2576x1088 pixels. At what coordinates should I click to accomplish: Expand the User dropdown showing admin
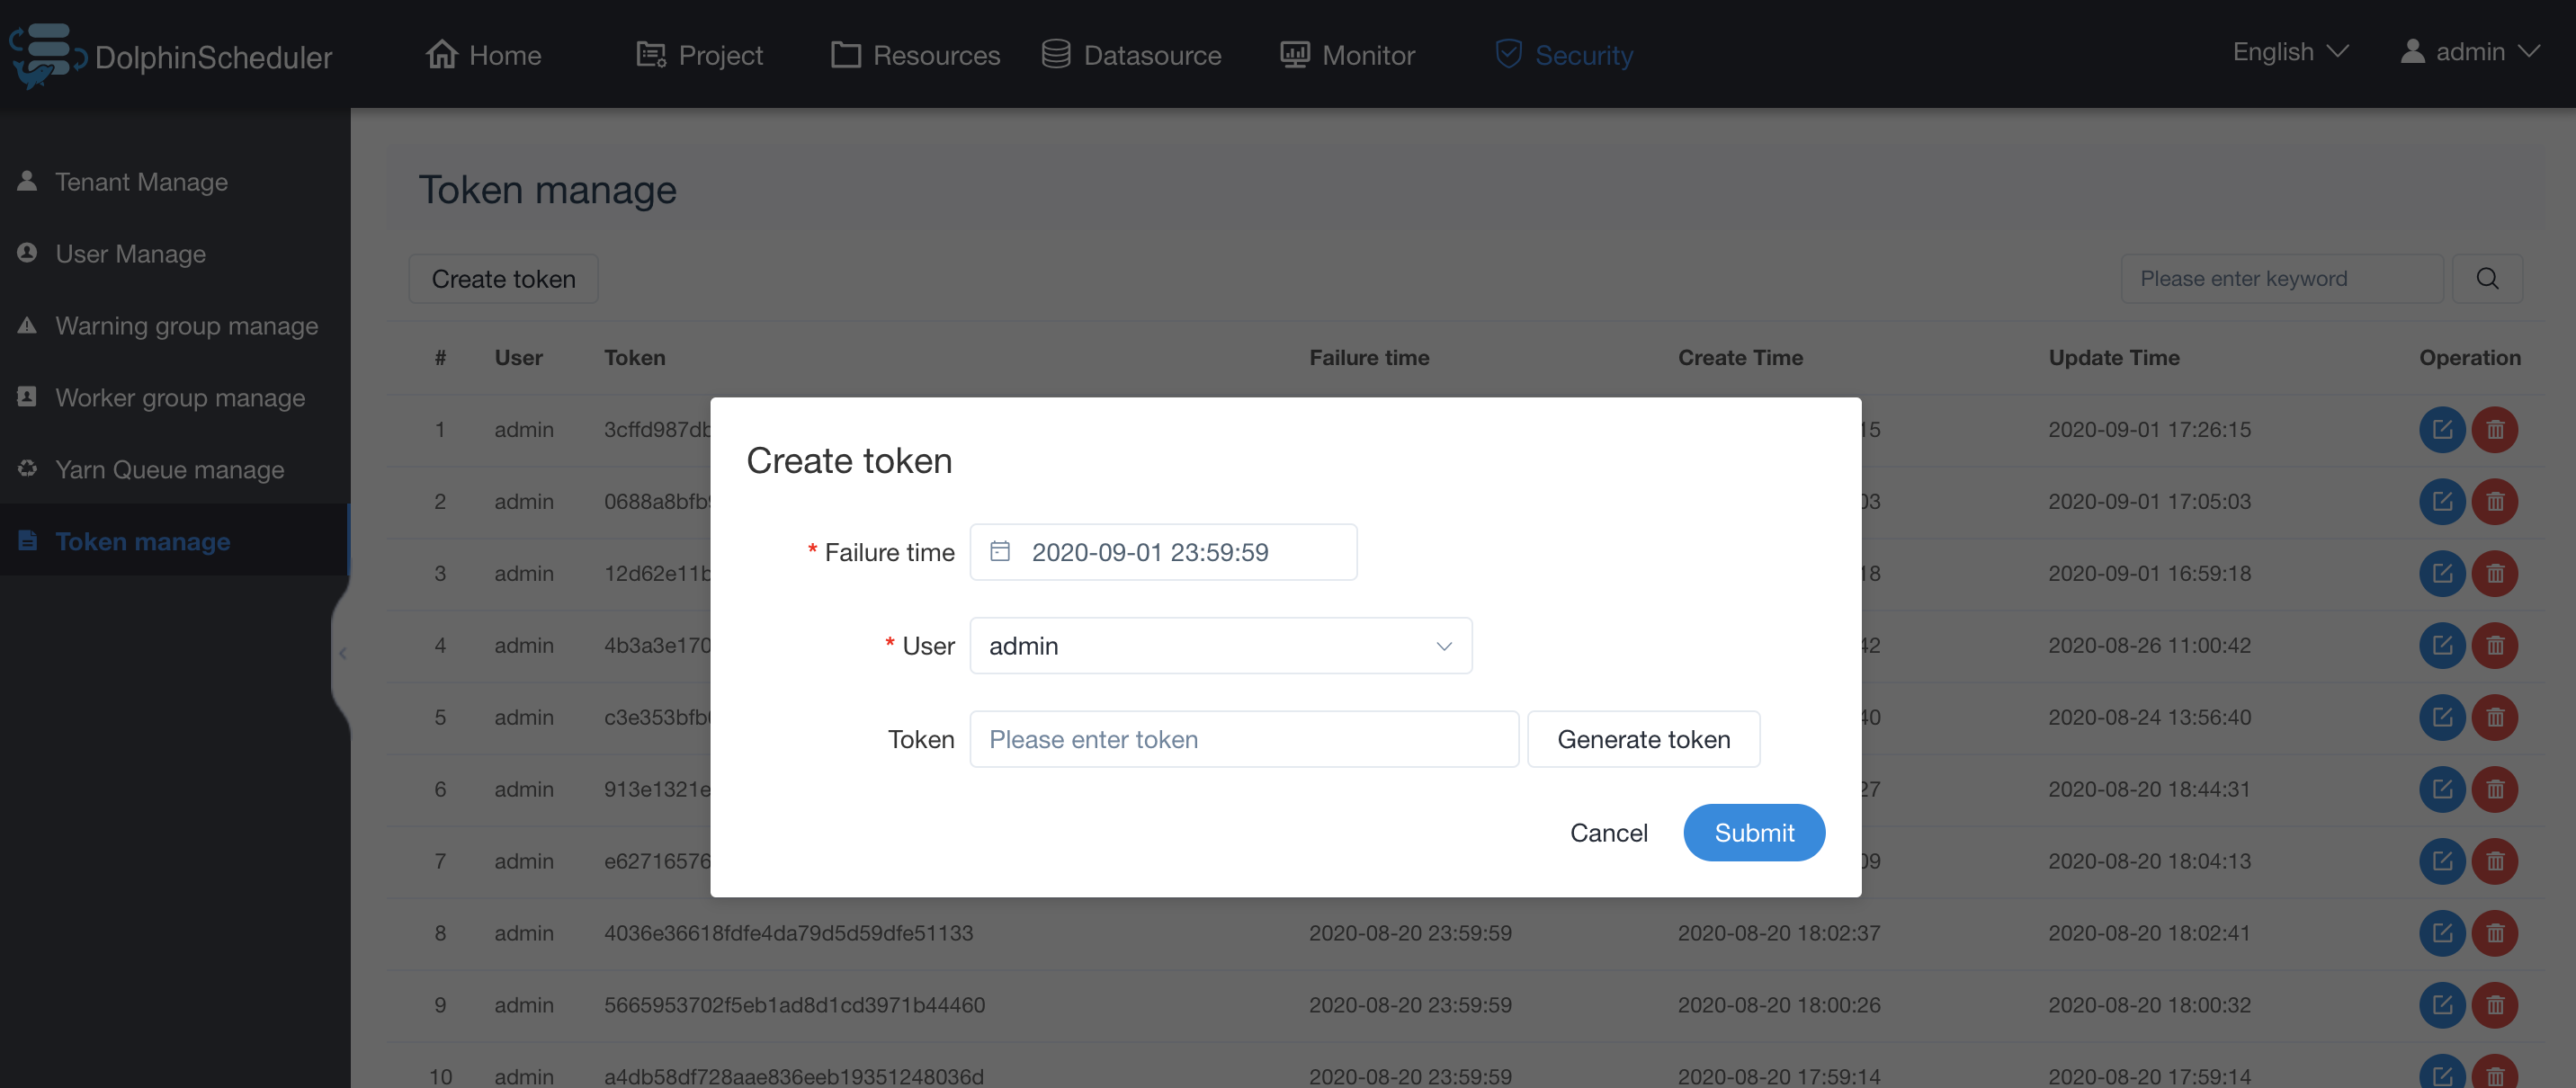[1220, 645]
